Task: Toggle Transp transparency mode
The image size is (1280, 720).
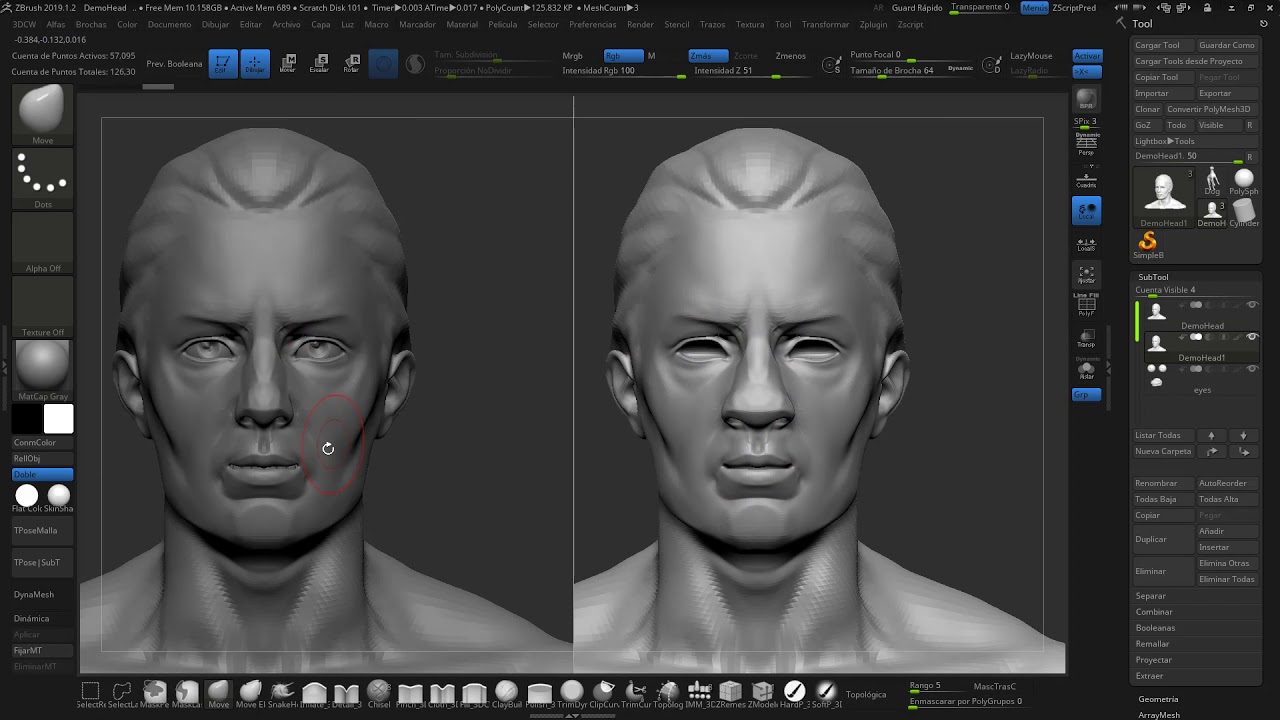Action: (x=1086, y=338)
